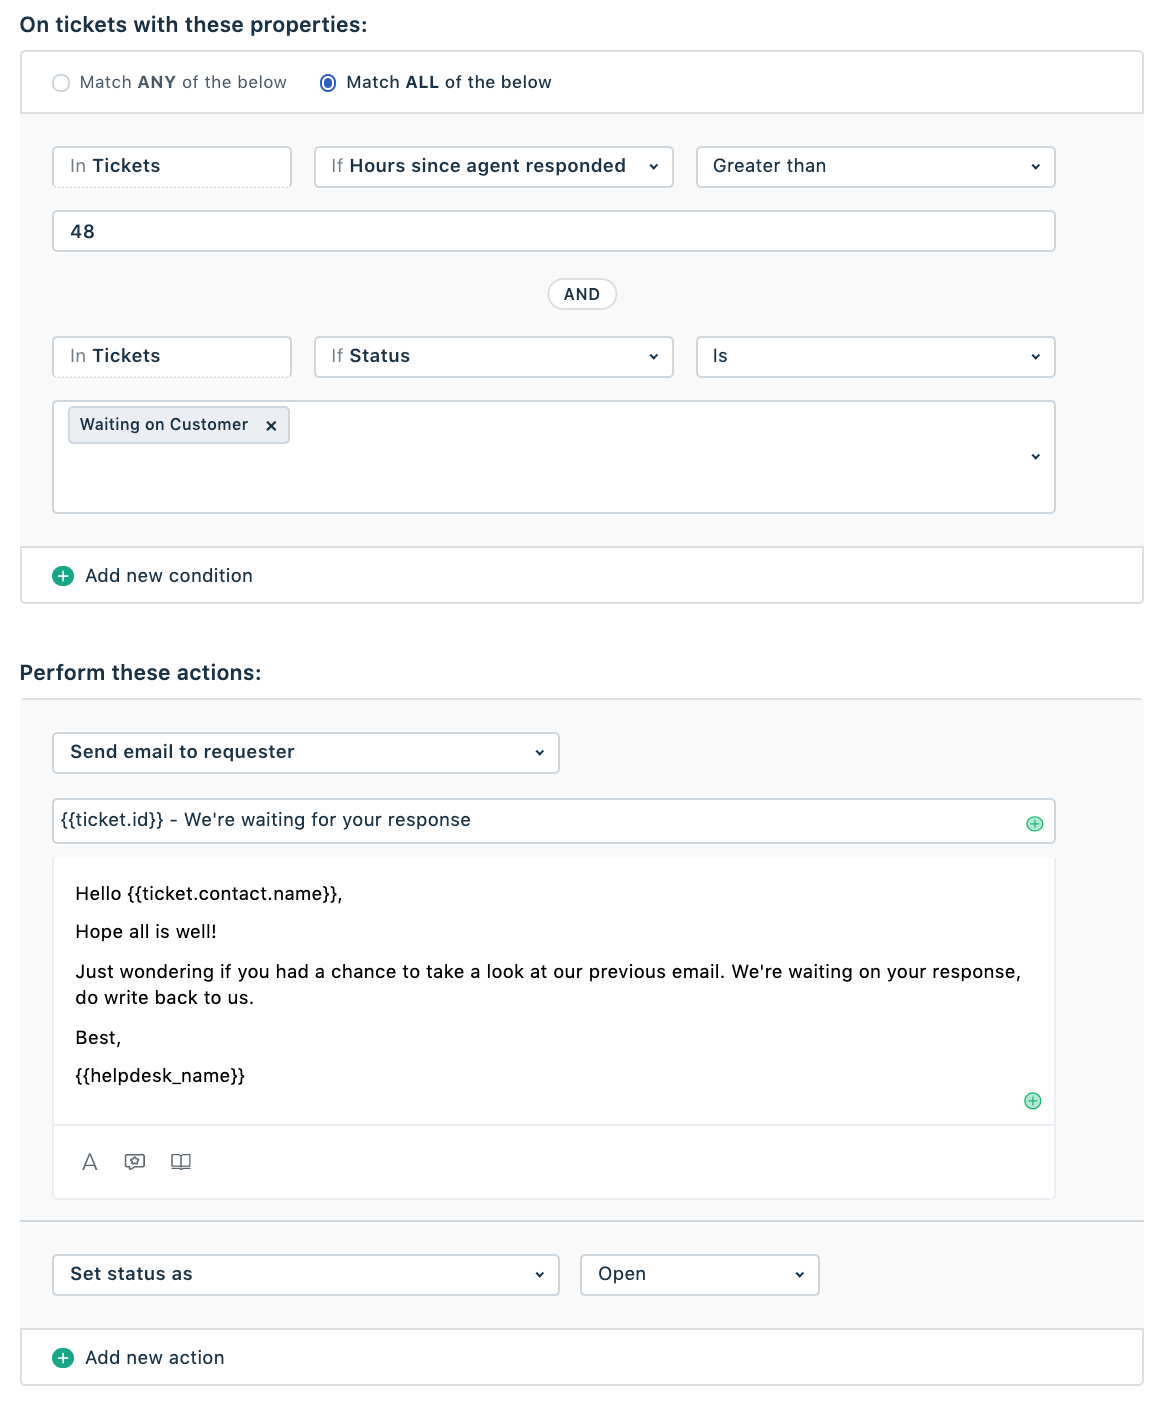Change the Open status value dropdown
Viewport: 1166px width, 1408px height.
click(699, 1275)
